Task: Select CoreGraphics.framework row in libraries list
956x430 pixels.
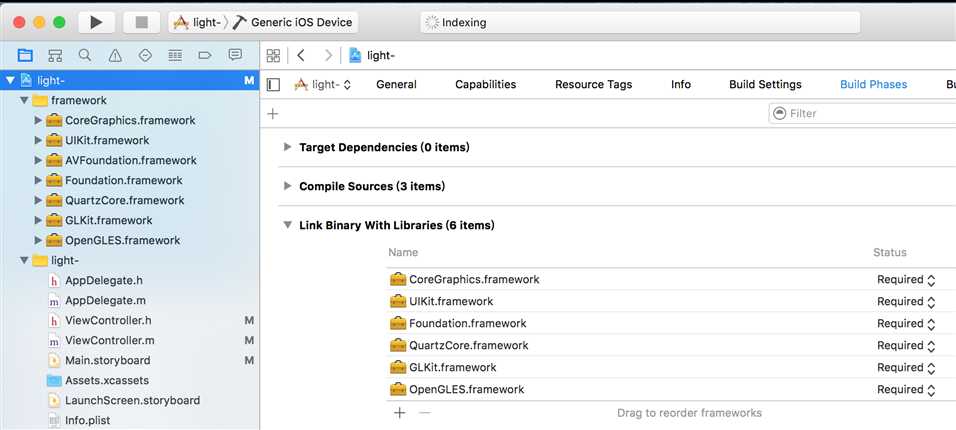Action: (x=671, y=279)
